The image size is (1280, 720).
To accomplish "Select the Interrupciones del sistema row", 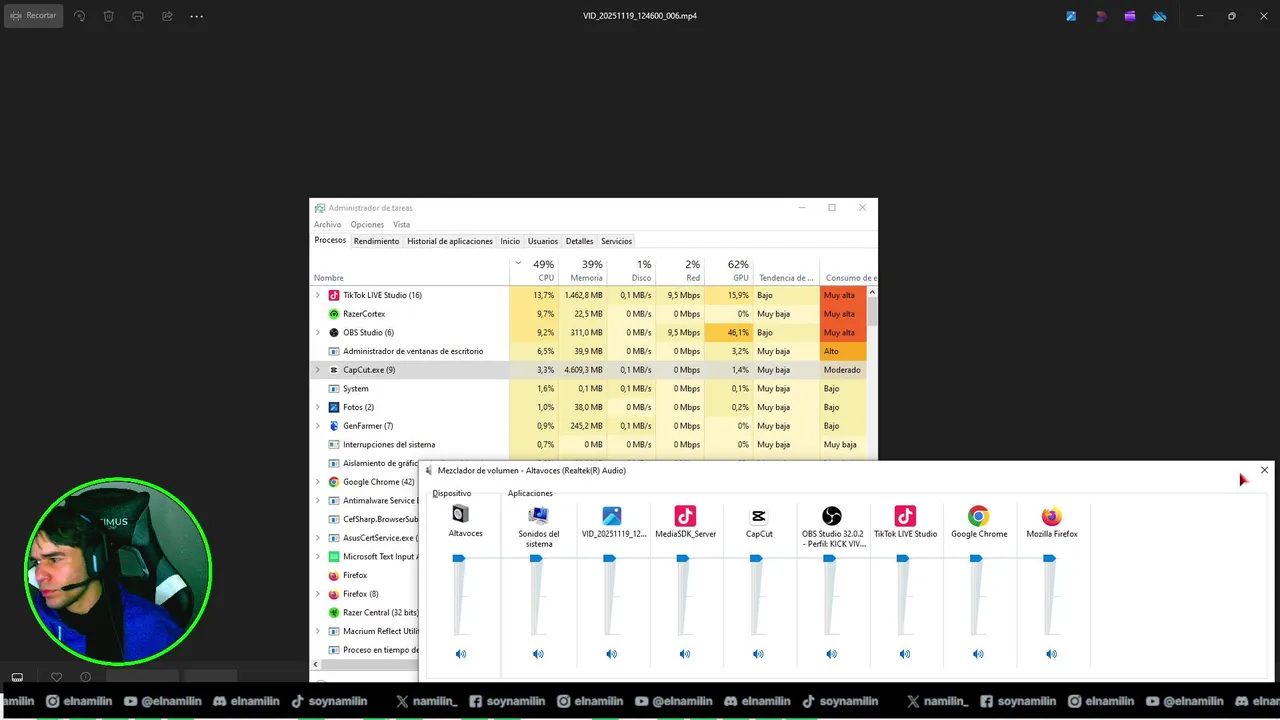I will point(590,445).
